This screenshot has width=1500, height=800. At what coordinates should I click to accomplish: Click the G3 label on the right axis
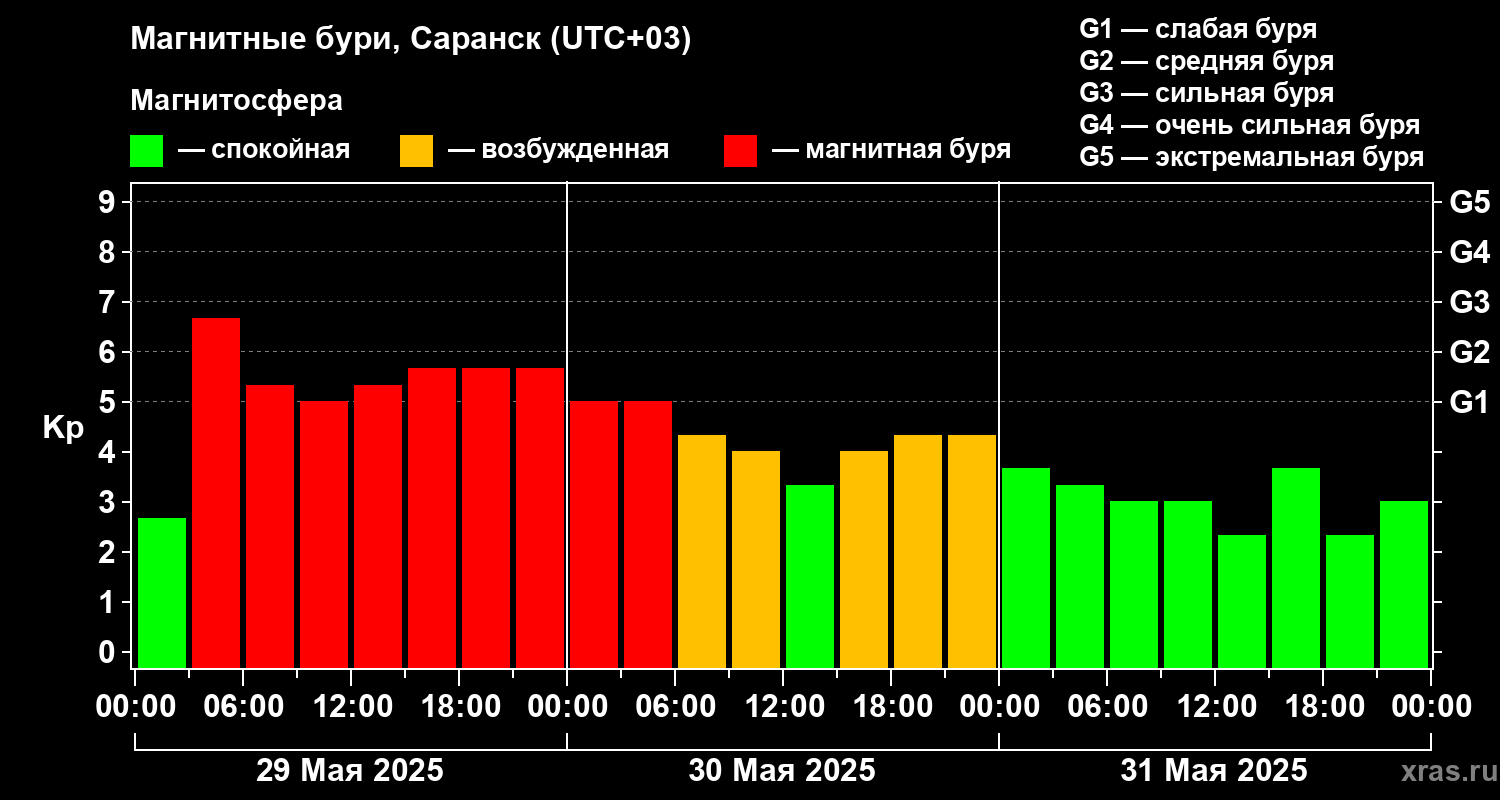point(1470,302)
